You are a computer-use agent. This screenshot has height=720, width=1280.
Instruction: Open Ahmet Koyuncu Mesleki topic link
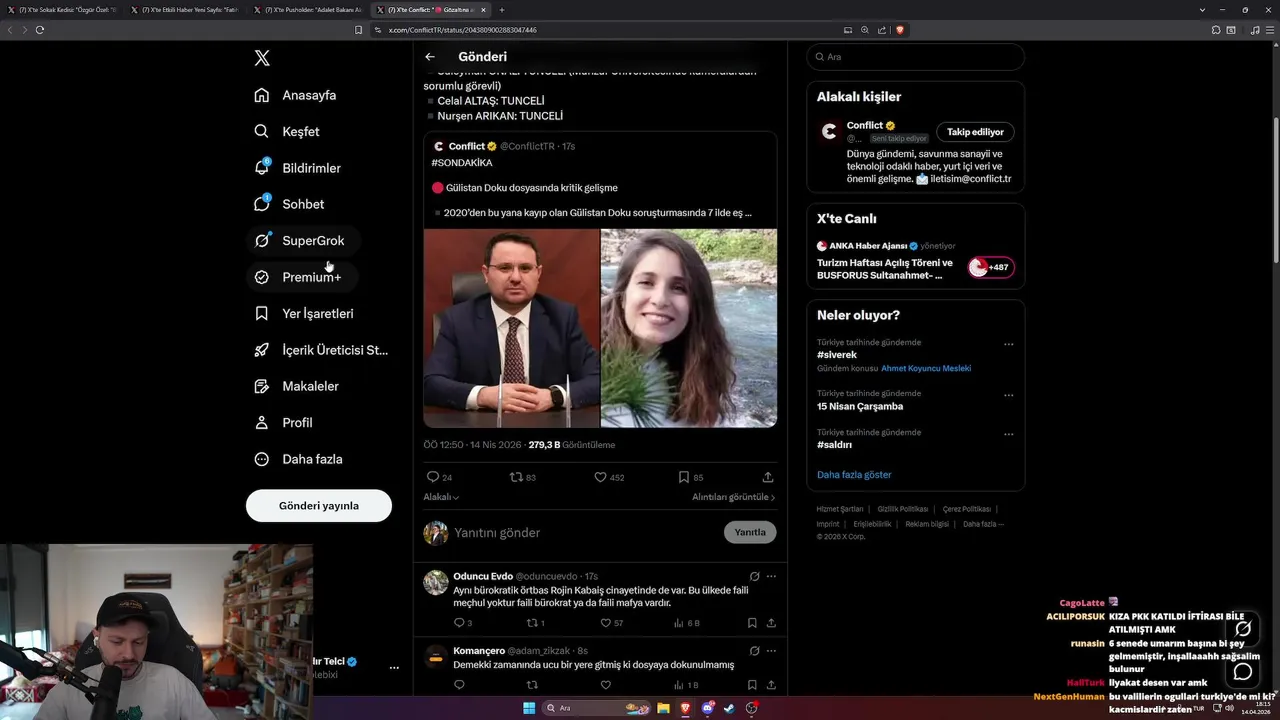point(926,368)
